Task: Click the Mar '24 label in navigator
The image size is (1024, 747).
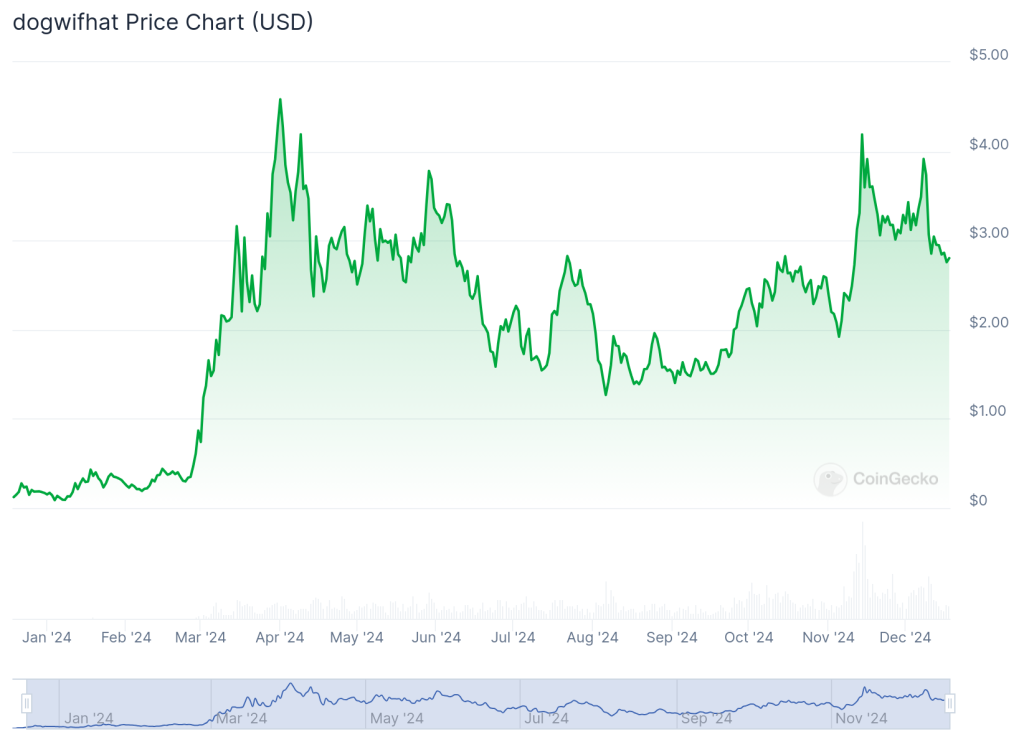Action: click(242, 718)
